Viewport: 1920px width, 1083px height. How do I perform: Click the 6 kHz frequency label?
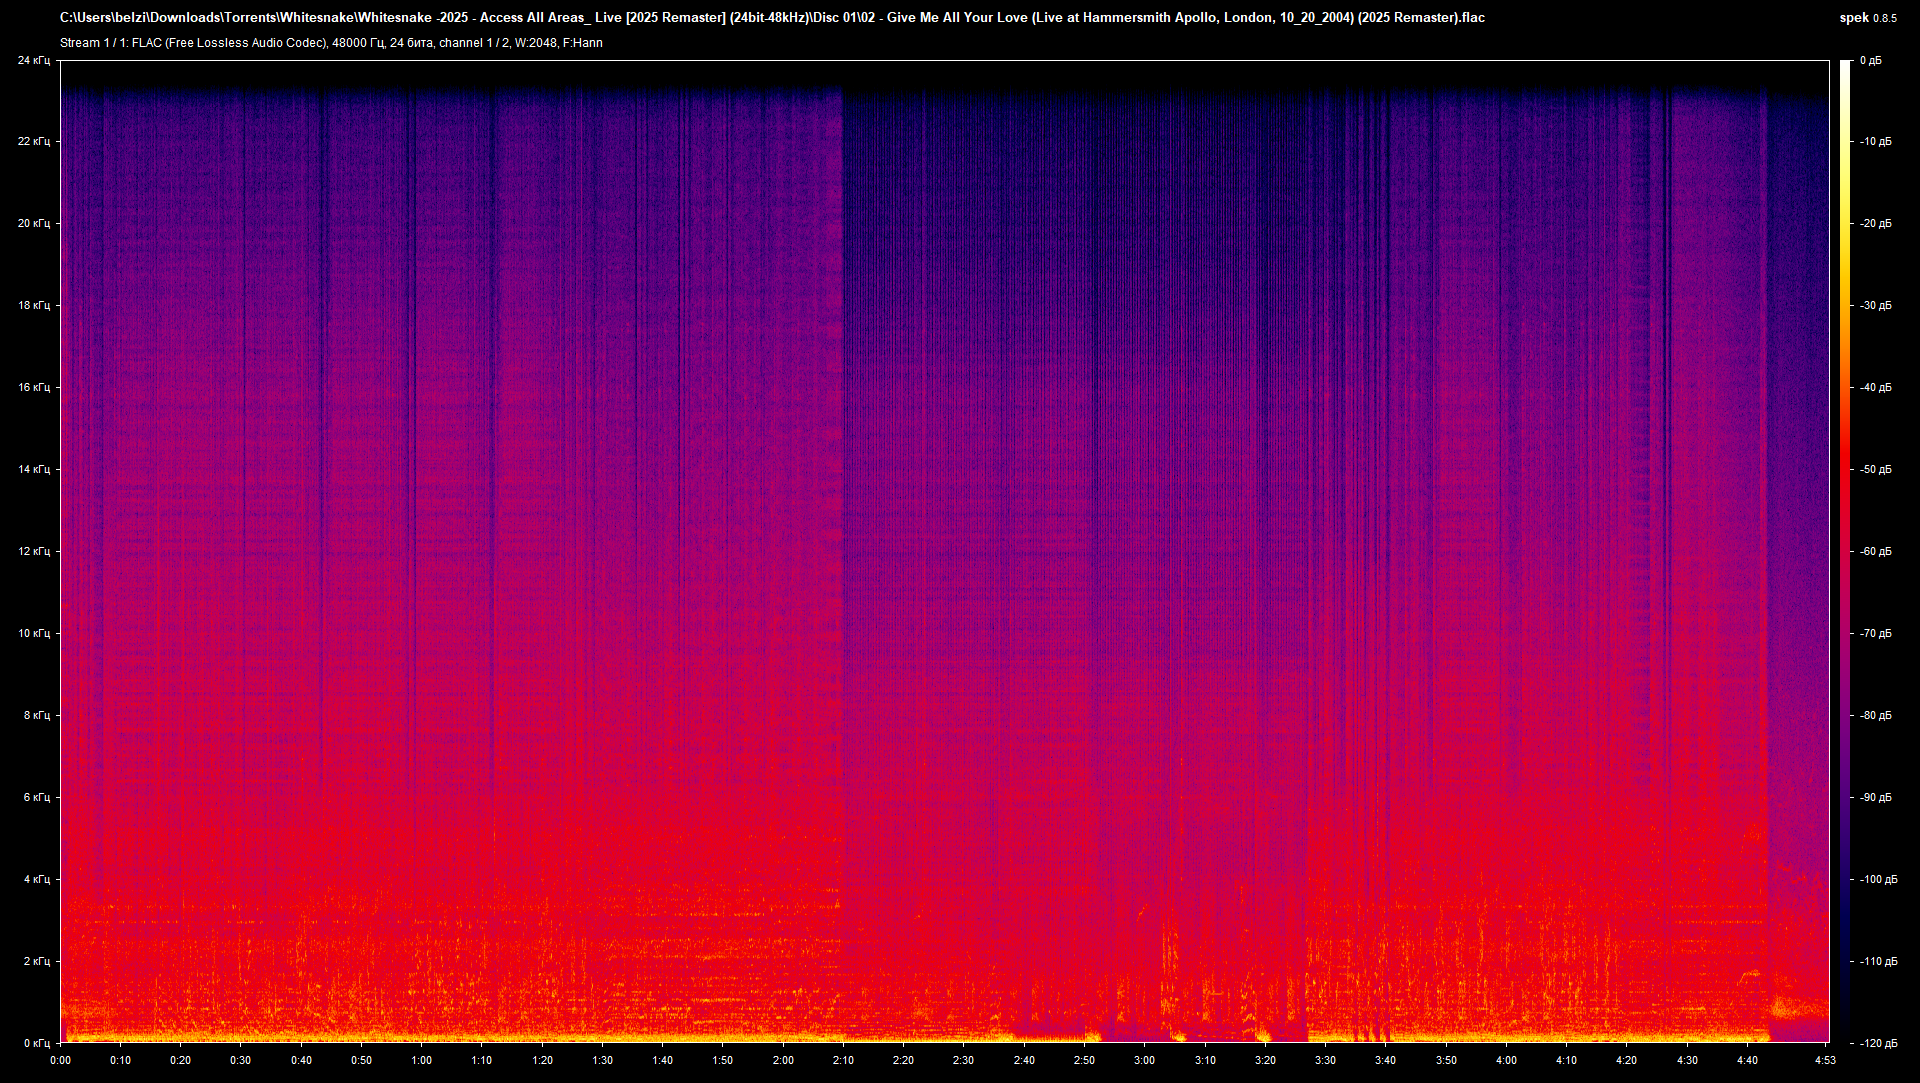pos(36,797)
